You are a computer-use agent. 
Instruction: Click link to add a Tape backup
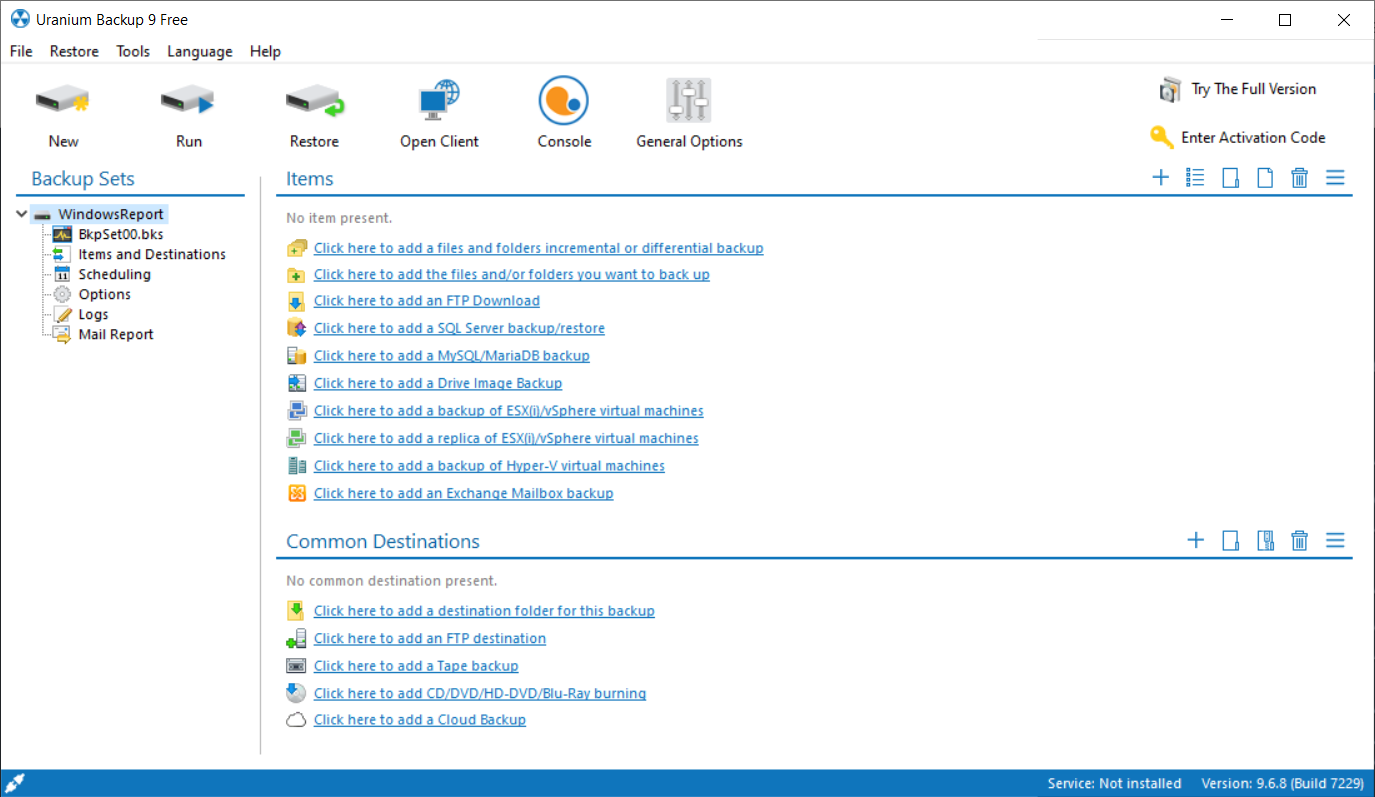pos(416,666)
